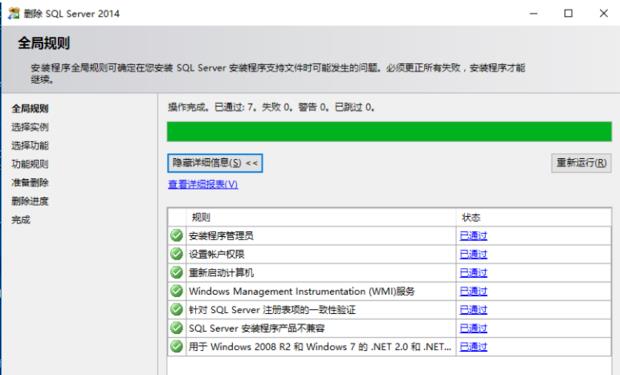Click check icon for .NET 2.0 rule

176,347
